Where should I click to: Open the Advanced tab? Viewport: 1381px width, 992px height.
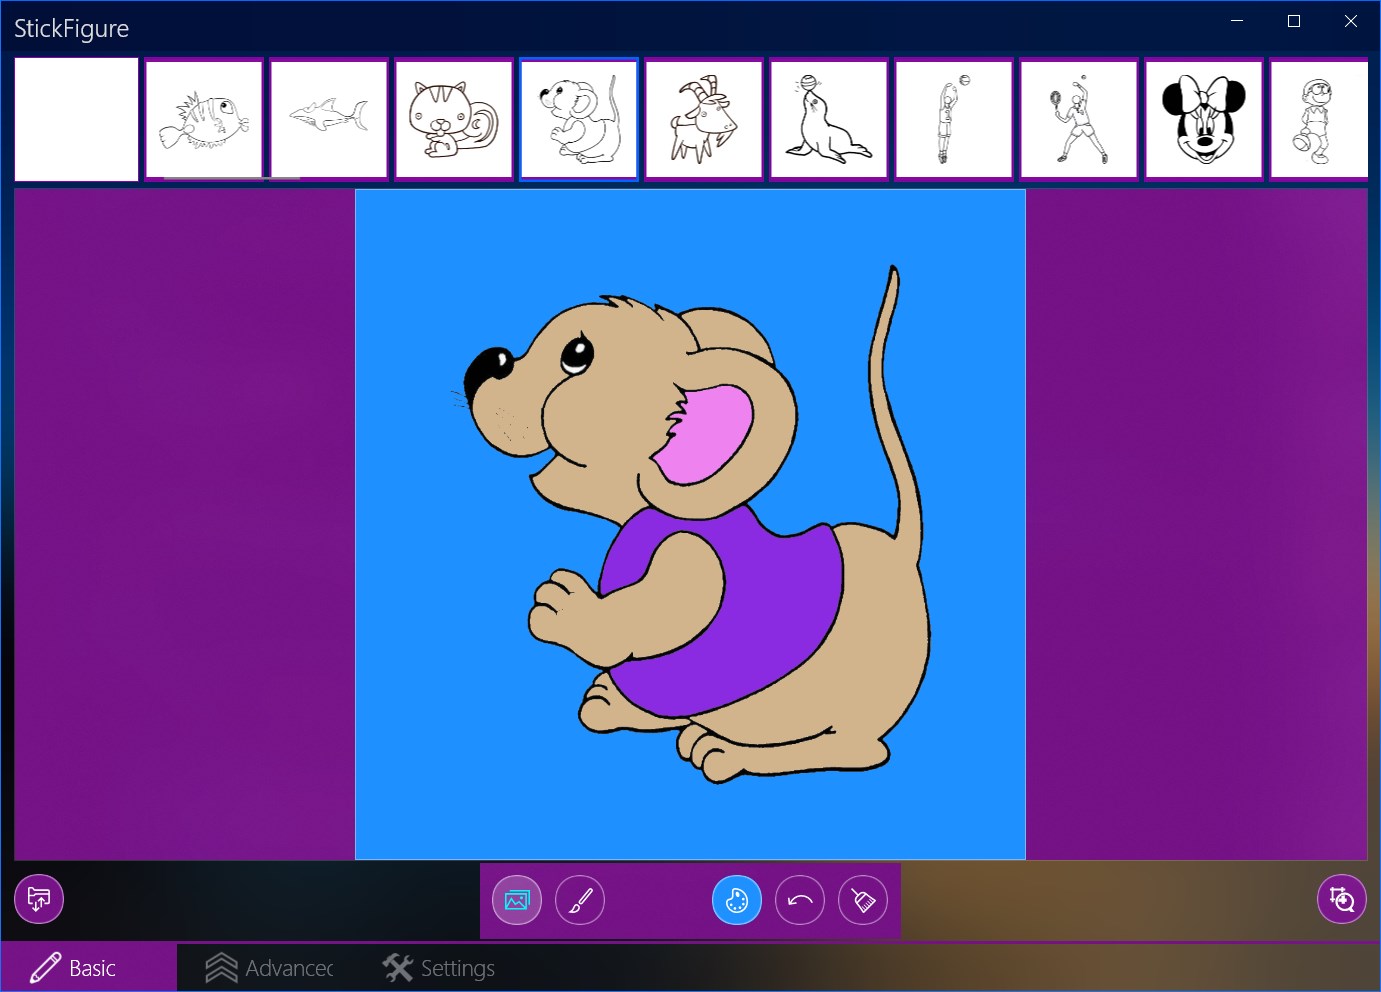pos(269,968)
